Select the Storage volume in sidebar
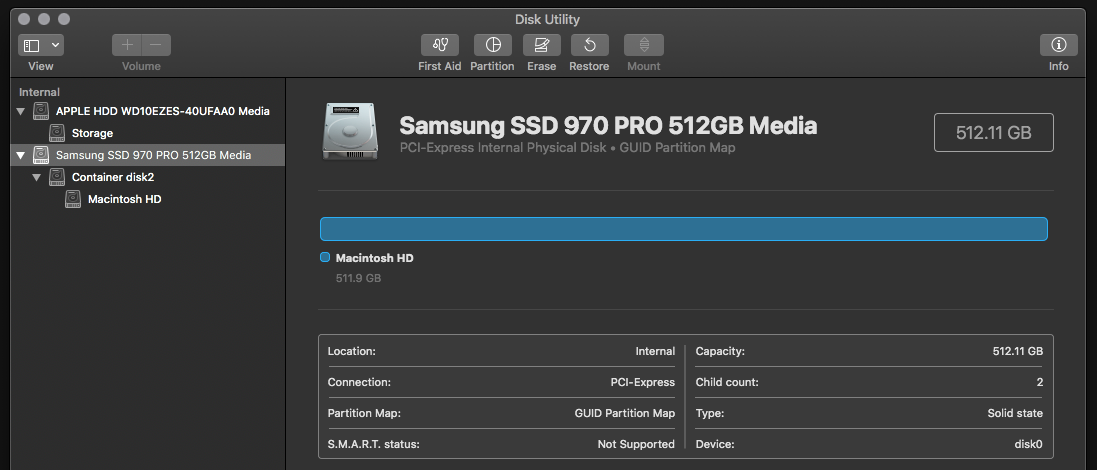This screenshot has height=470, width=1097. (92, 133)
